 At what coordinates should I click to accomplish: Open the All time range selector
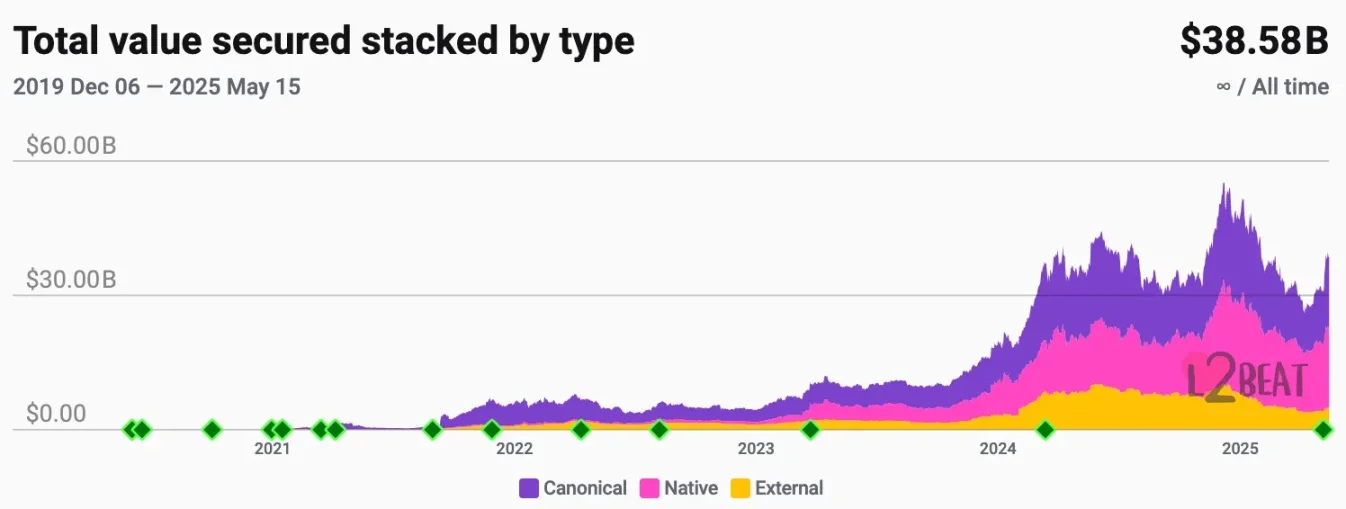point(1272,87)
